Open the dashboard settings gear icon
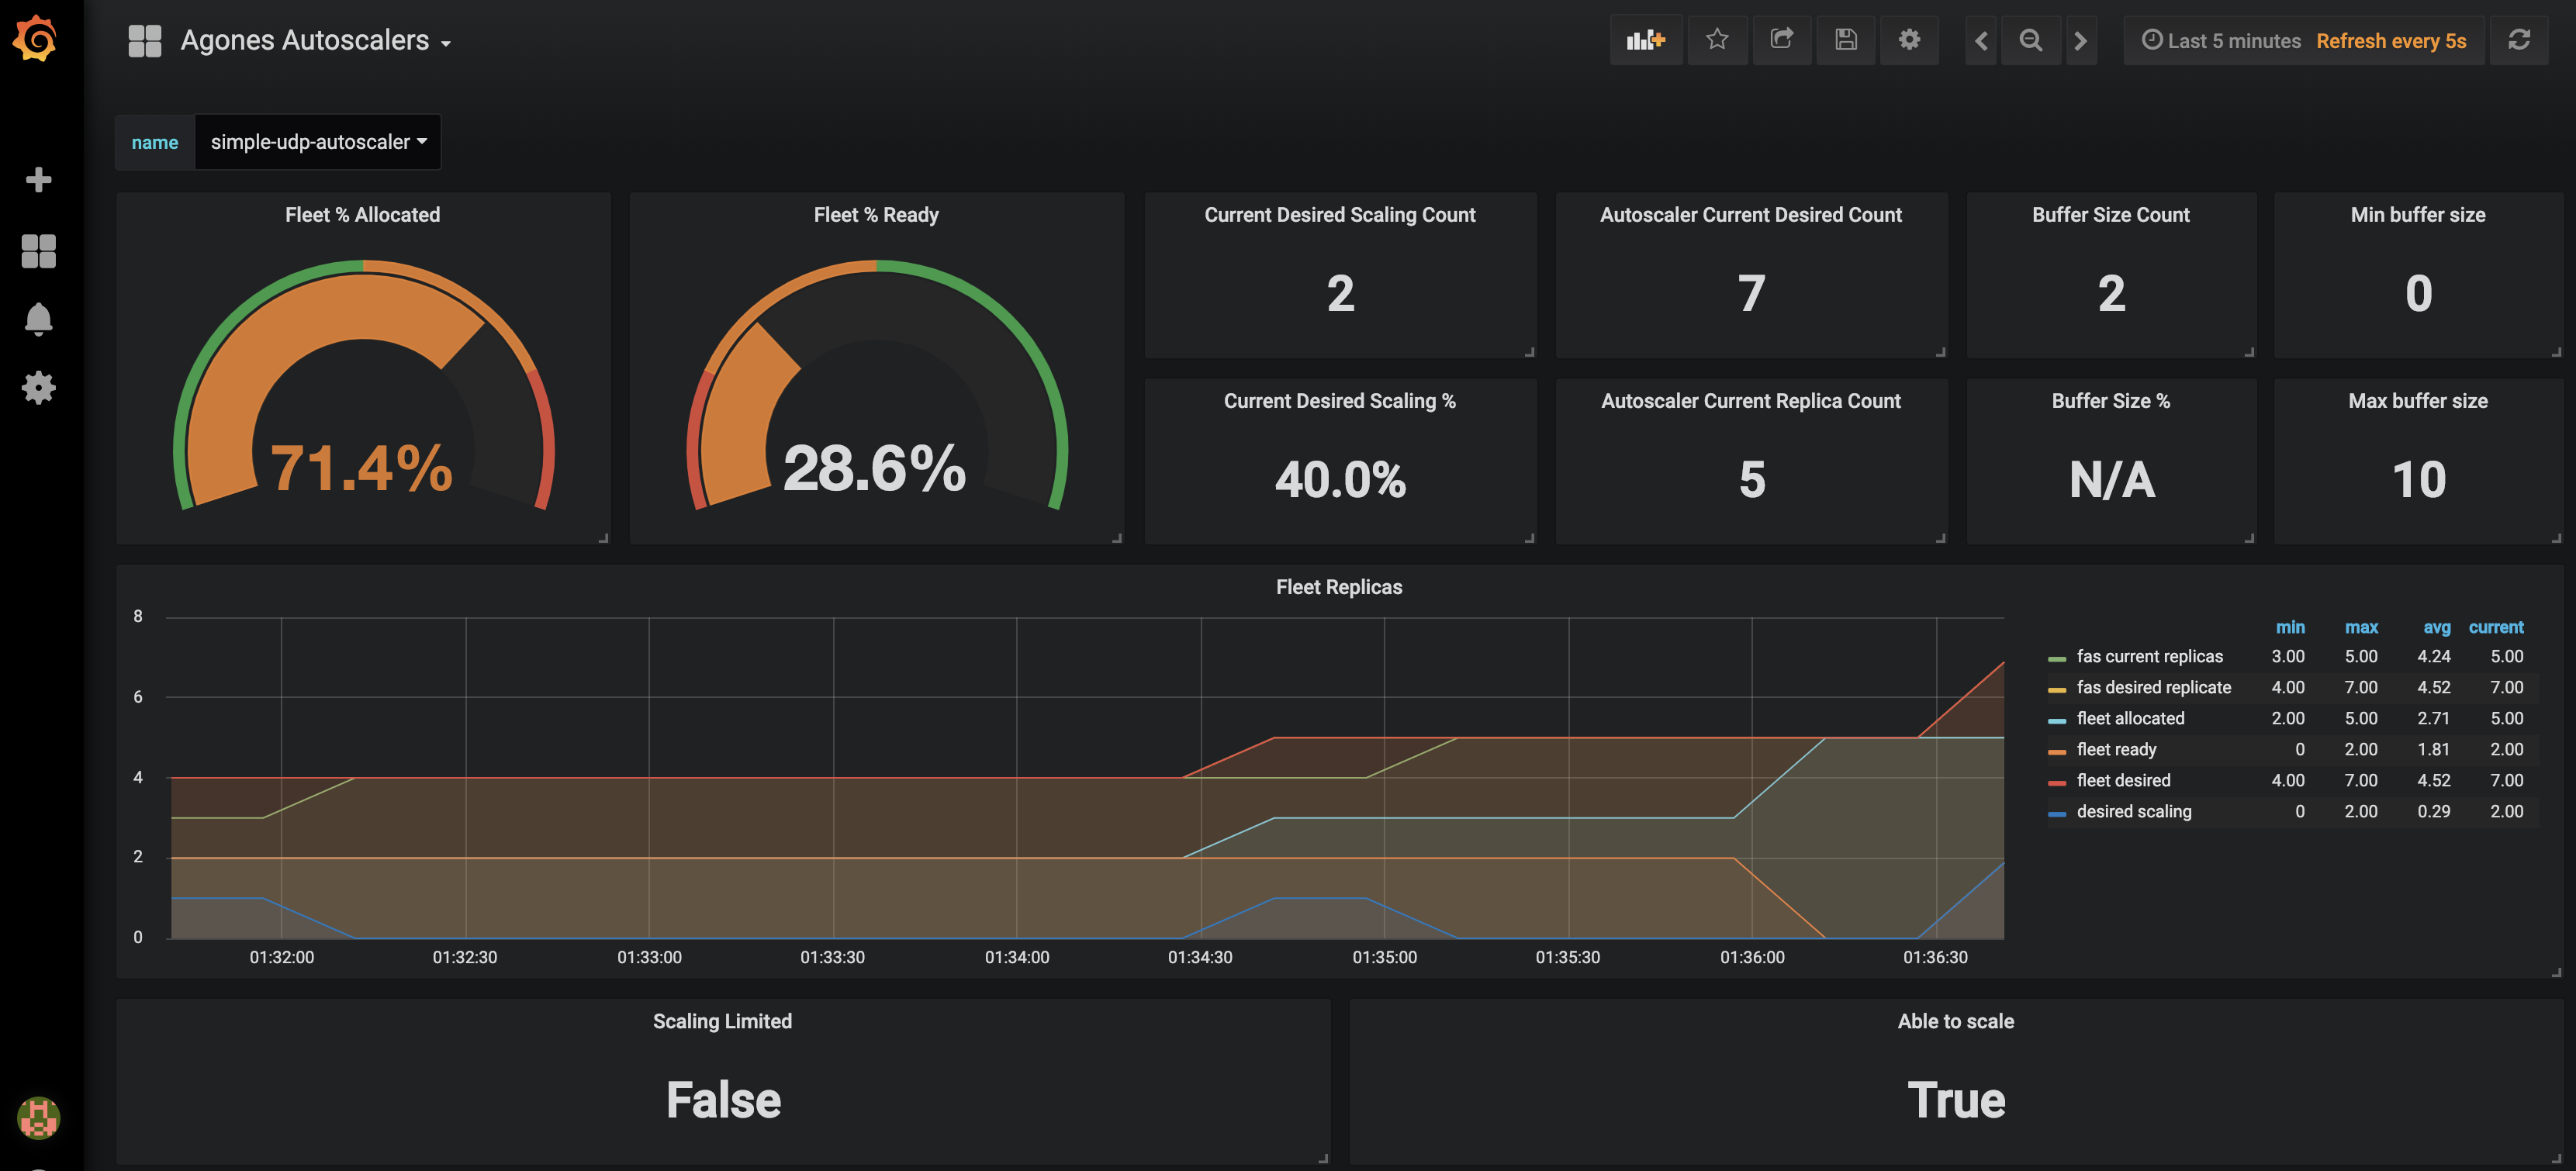This screenshot has height=1171, width=2576. pos(1909,40)
